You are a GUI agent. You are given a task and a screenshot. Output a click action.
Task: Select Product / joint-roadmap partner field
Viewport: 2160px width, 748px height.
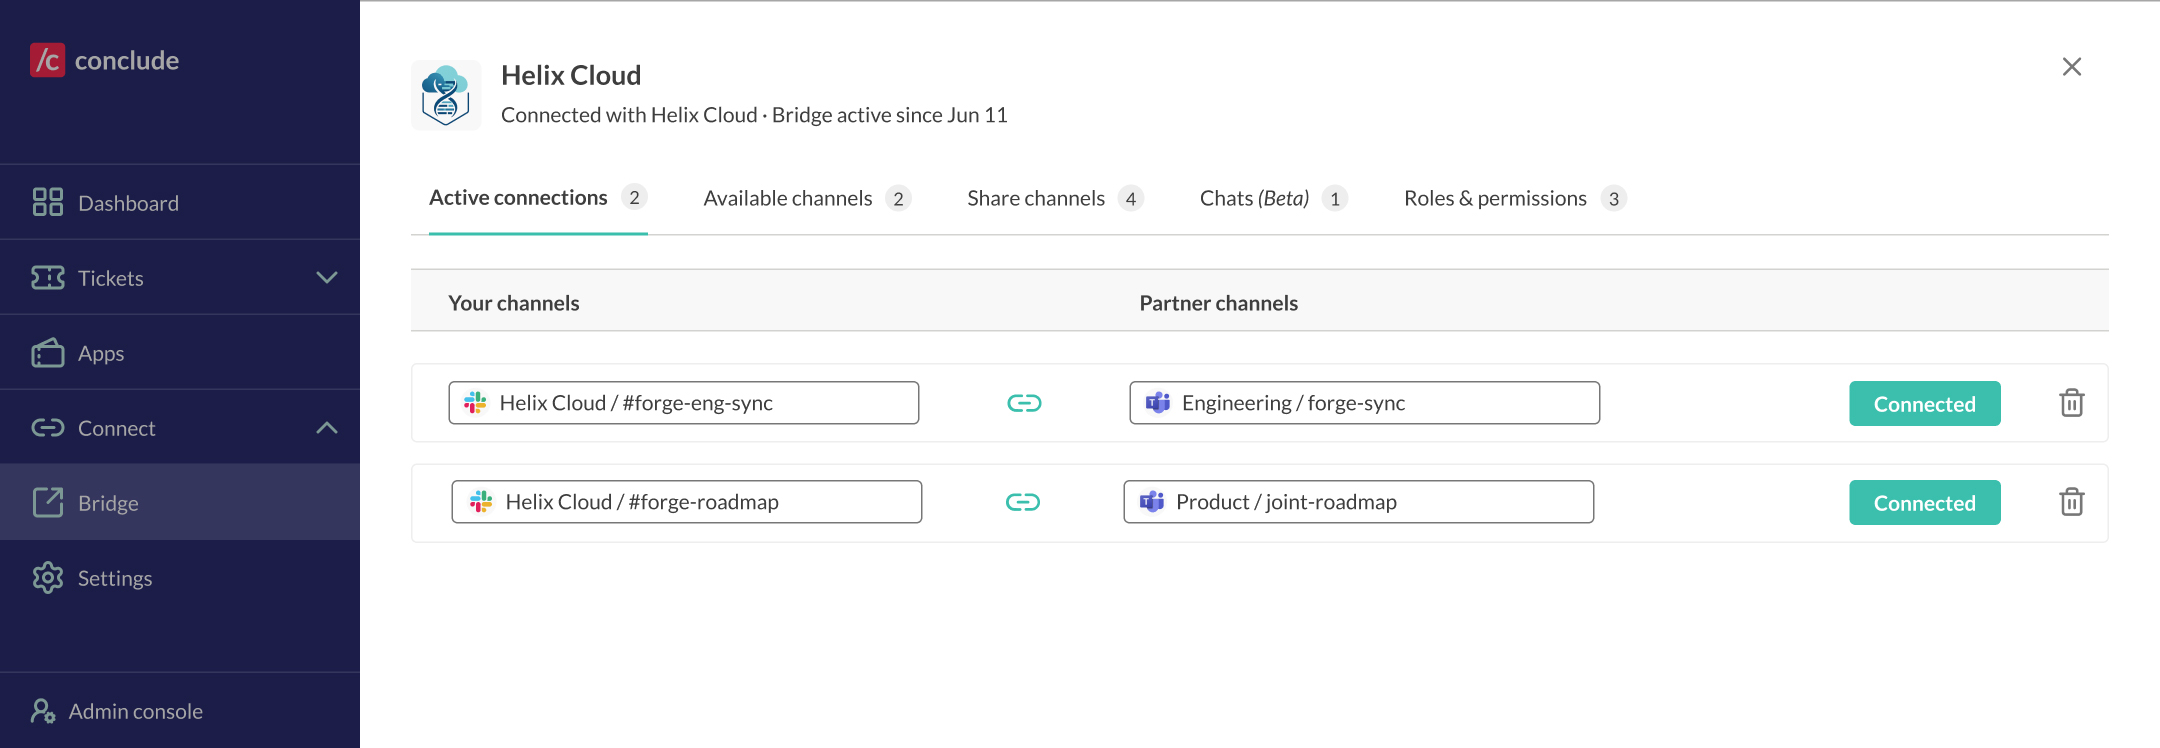pyautogui.click(x=1359, y=501)
